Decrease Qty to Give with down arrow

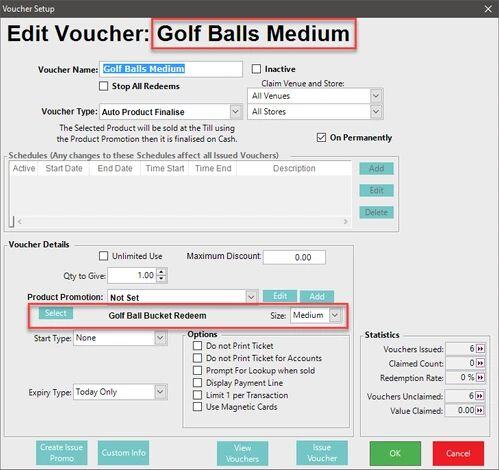tap(161, 278)
